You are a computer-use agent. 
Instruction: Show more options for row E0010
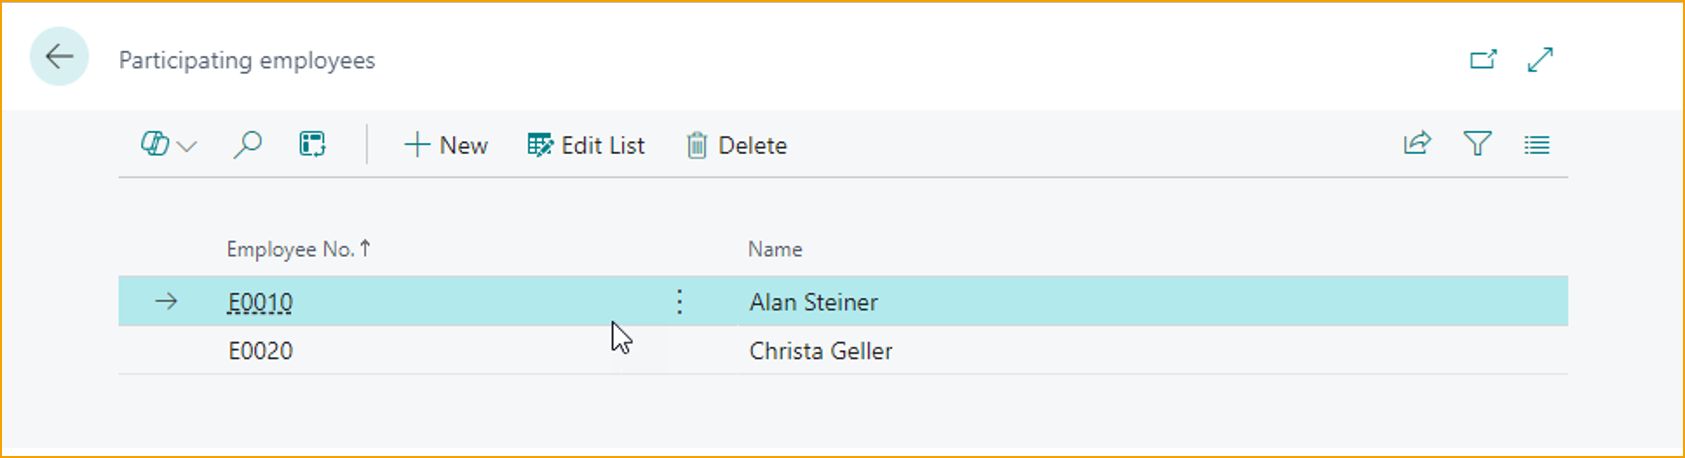coord(679,302)
